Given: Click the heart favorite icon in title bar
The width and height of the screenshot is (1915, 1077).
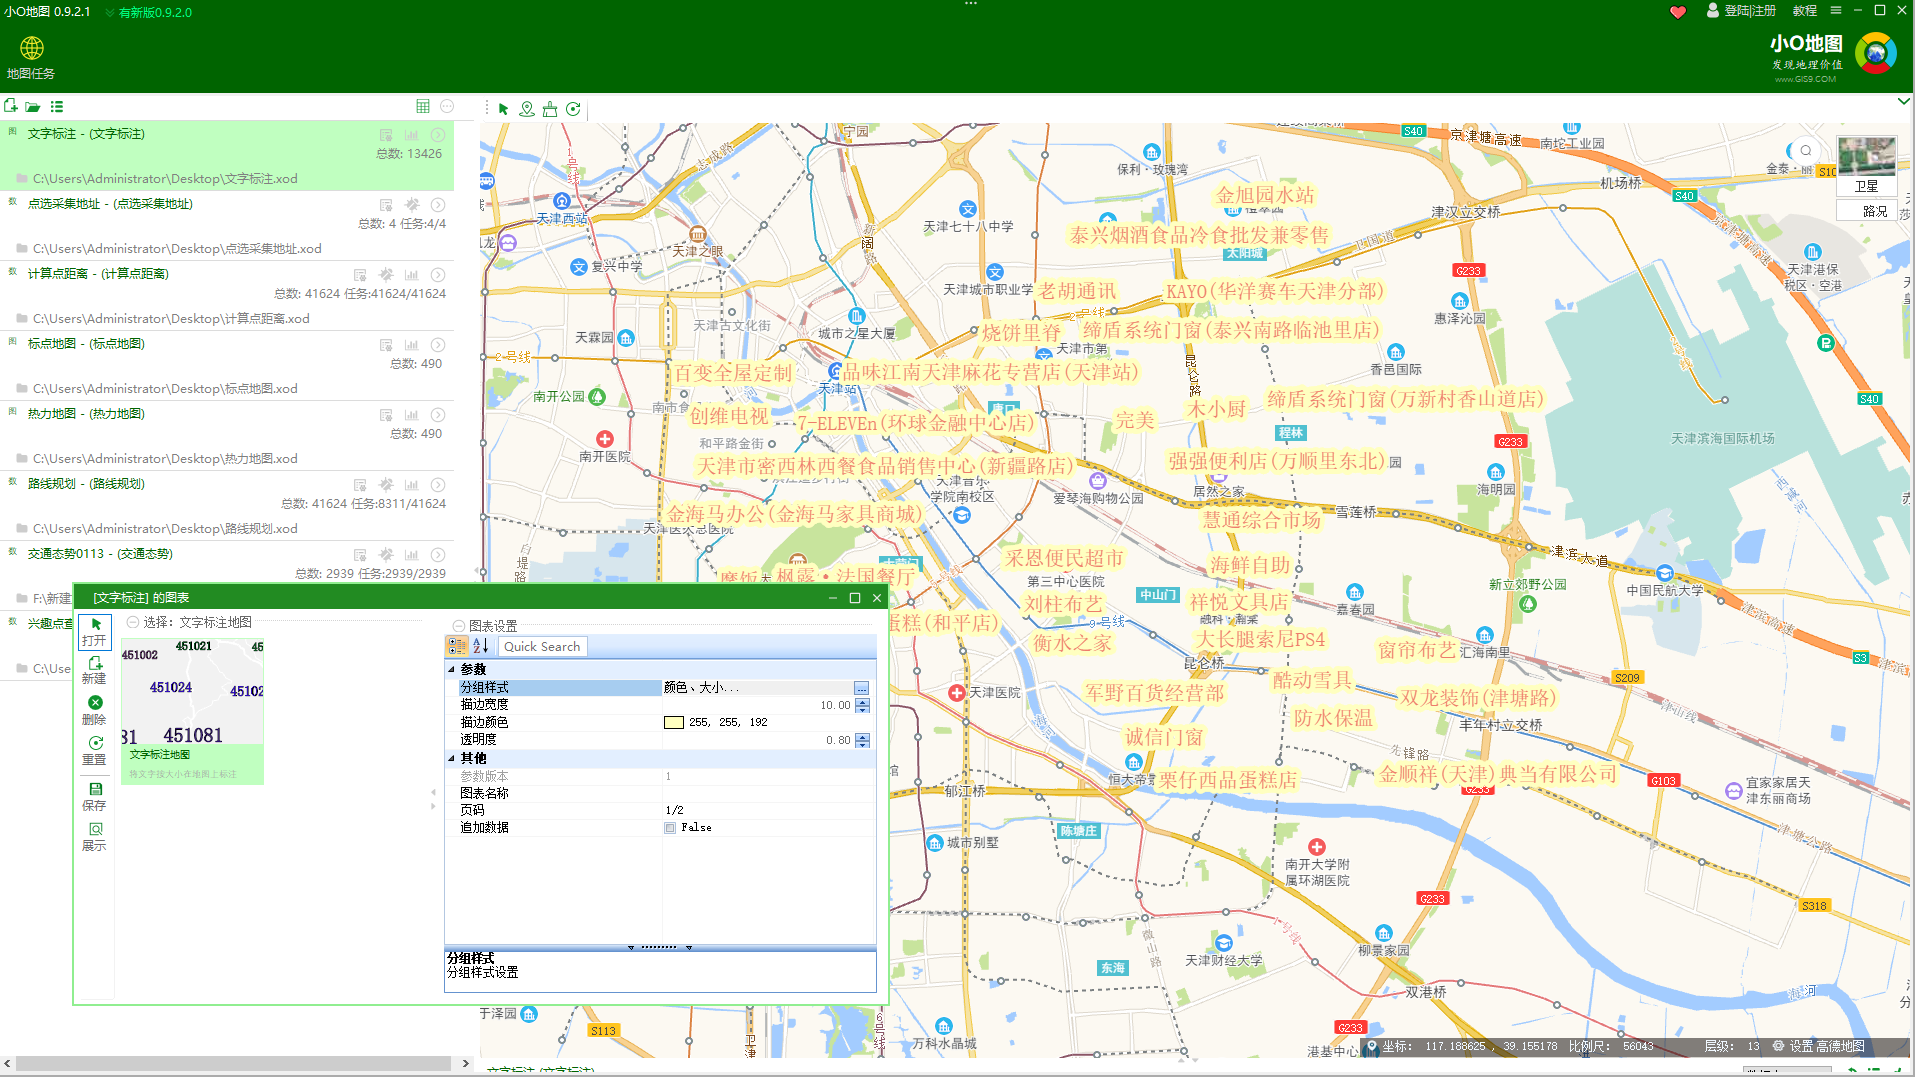Looking at the screenshot, I should (1677, 11).
